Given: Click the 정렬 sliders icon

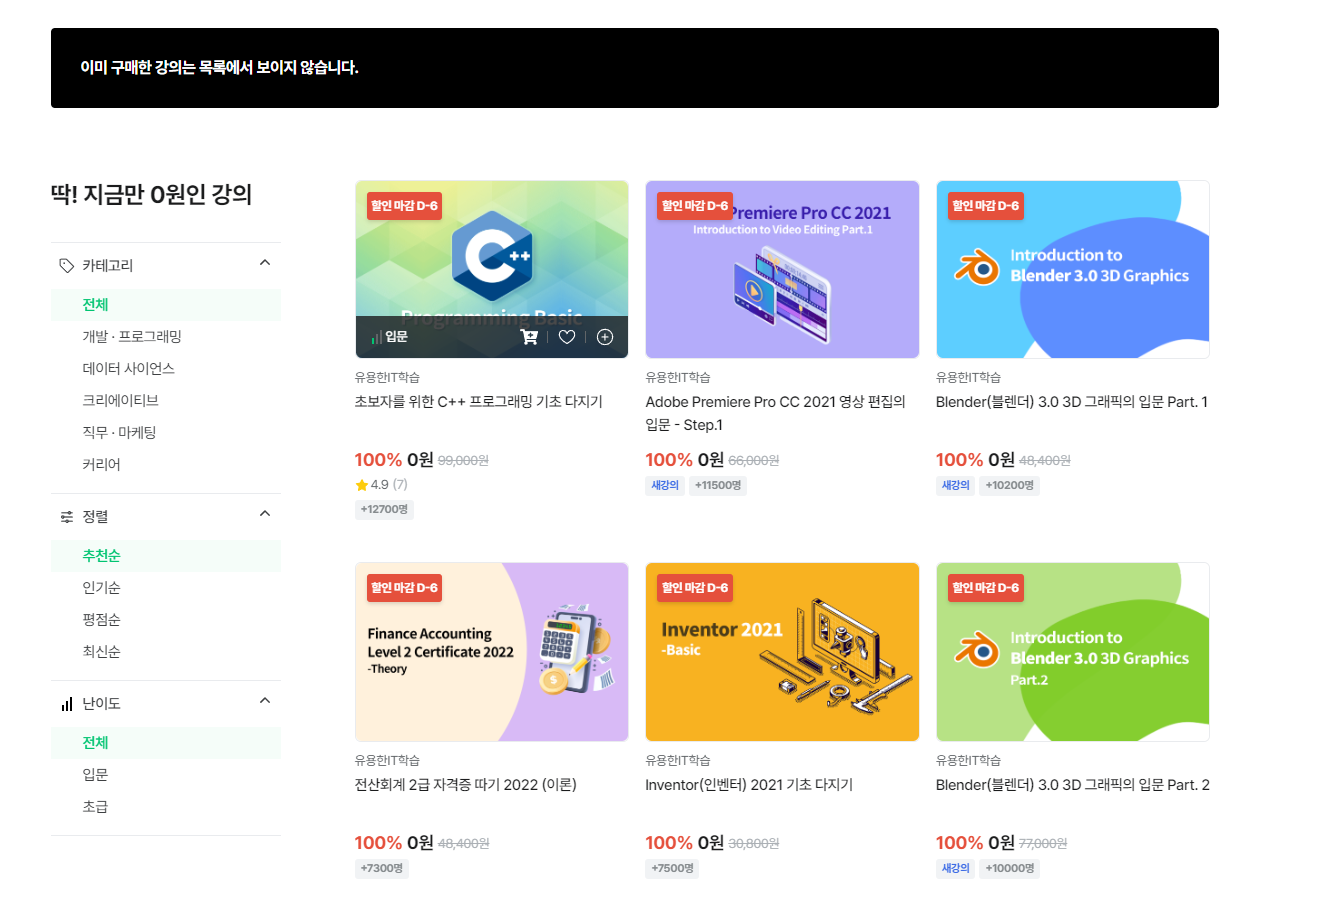Looking at the screenshot, I should coord(67,517).
